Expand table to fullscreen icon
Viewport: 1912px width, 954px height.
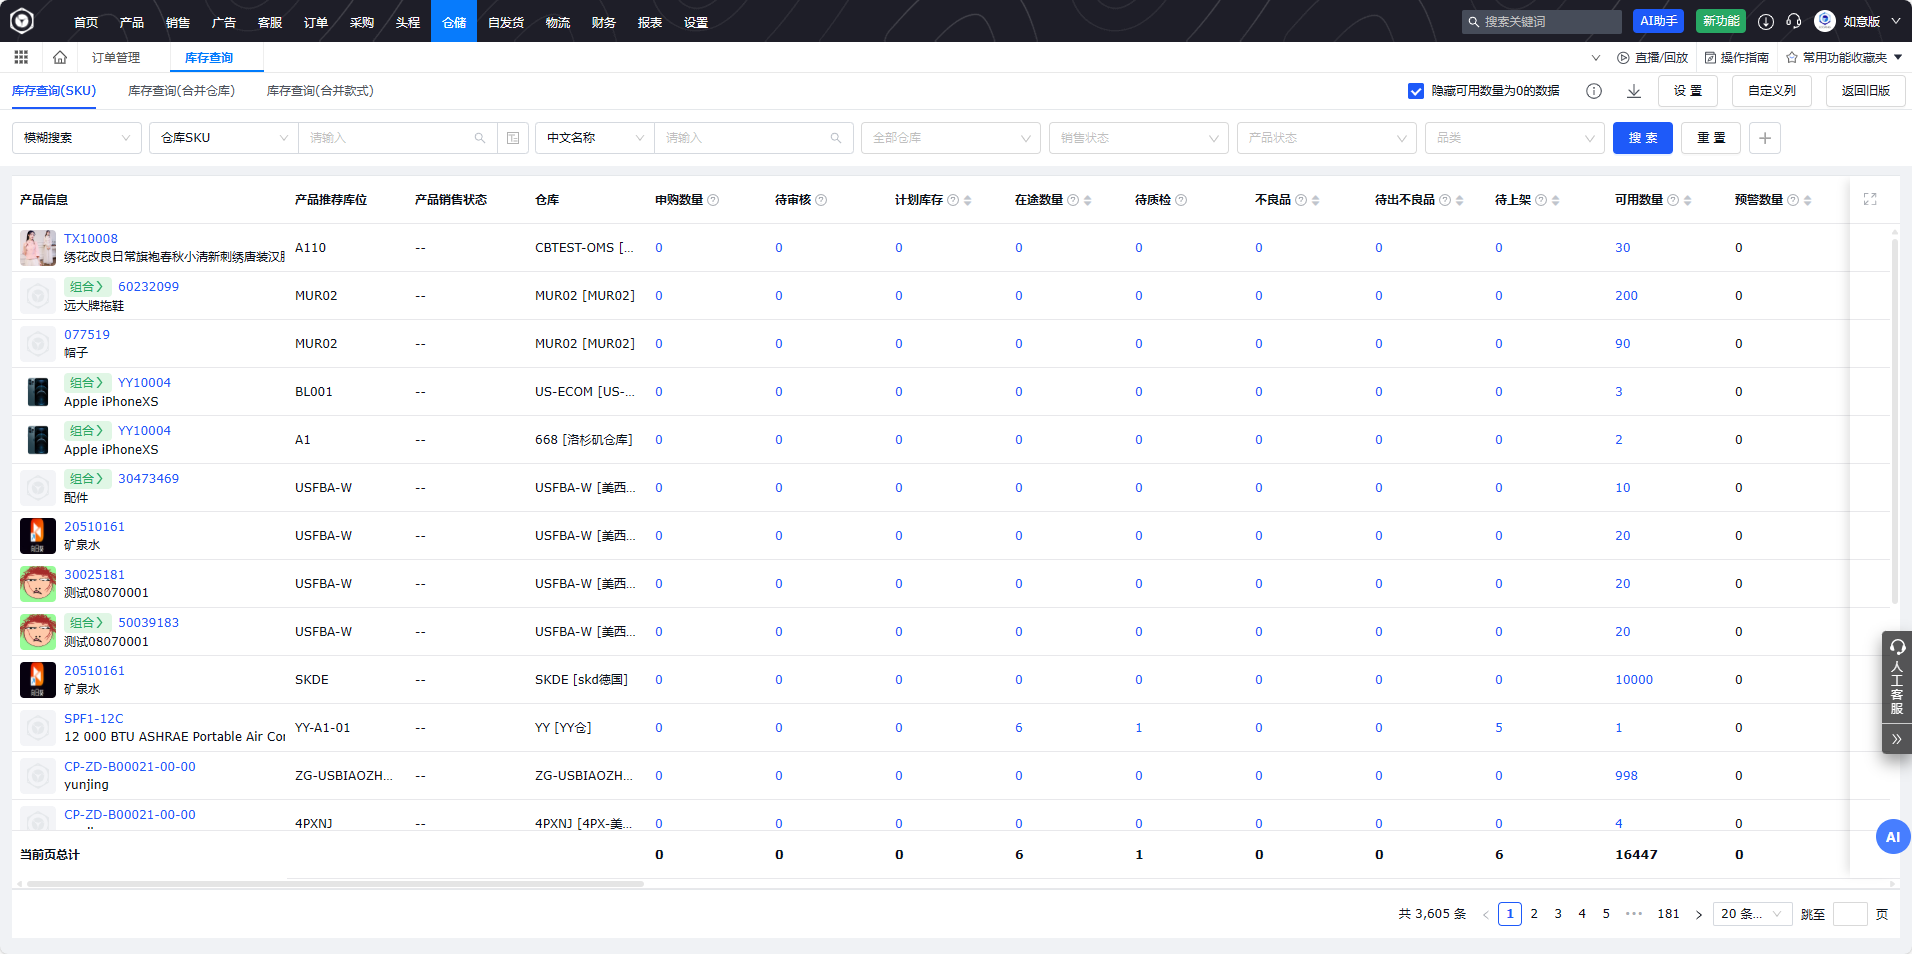coord(1870,200)
